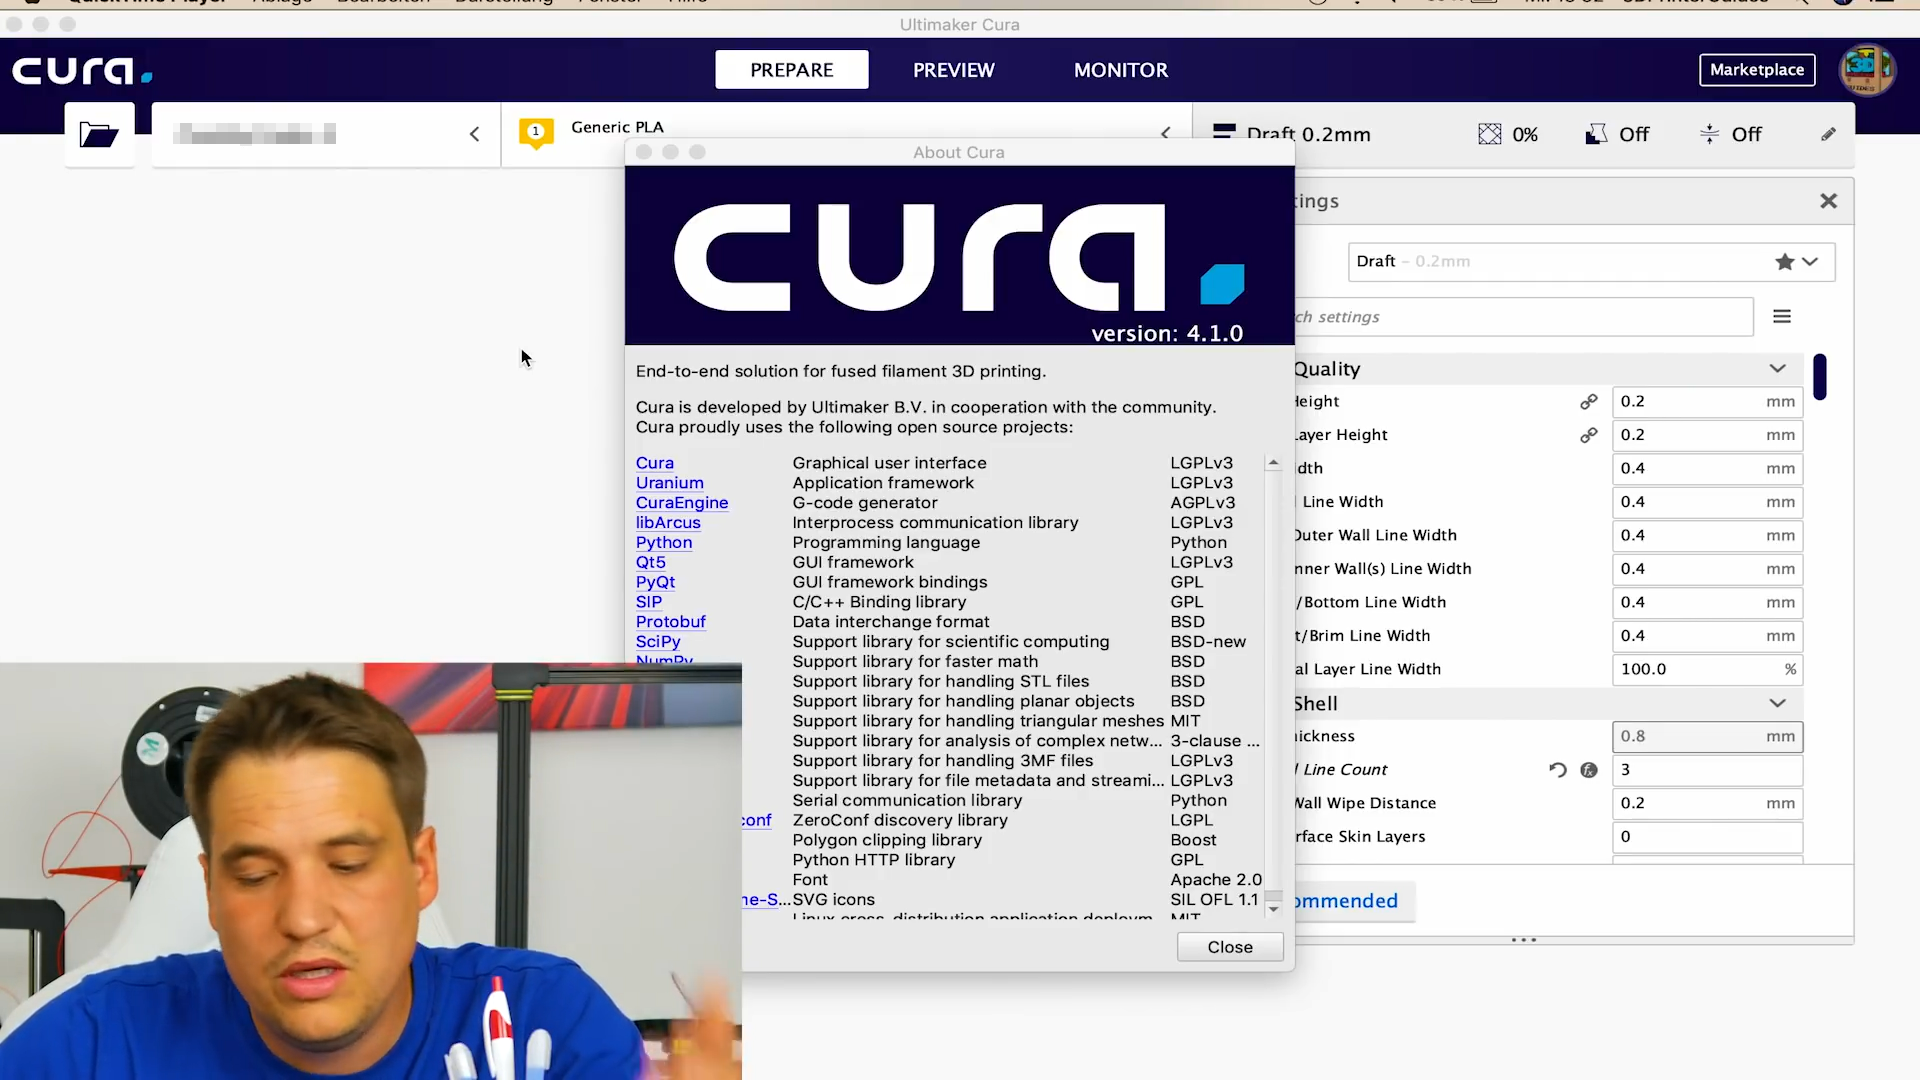Edit the Outer Wall Line Width field

[1707, 536]
